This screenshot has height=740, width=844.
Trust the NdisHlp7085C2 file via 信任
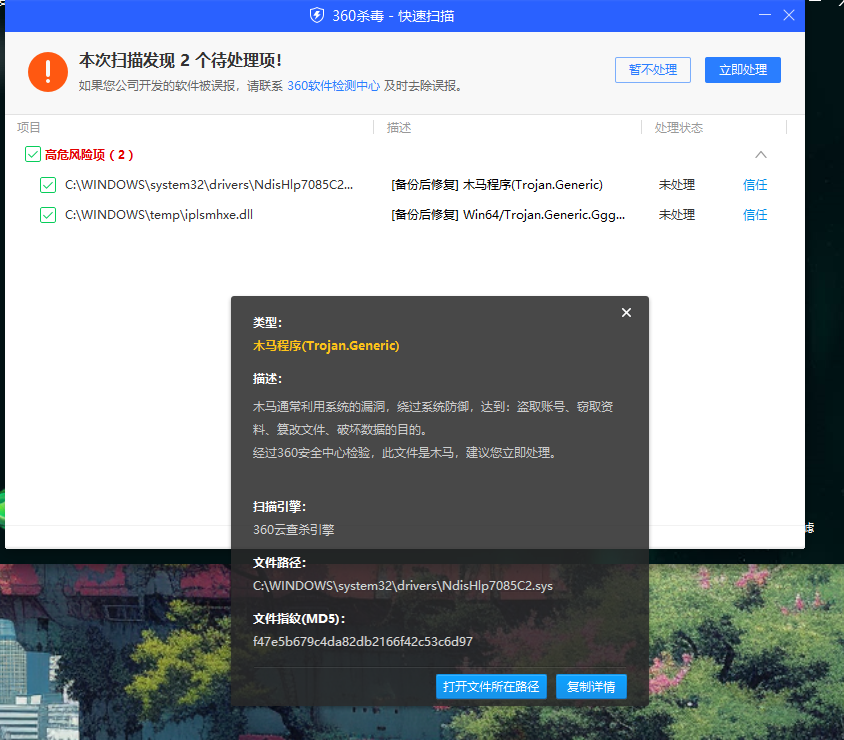click(755, 185)
